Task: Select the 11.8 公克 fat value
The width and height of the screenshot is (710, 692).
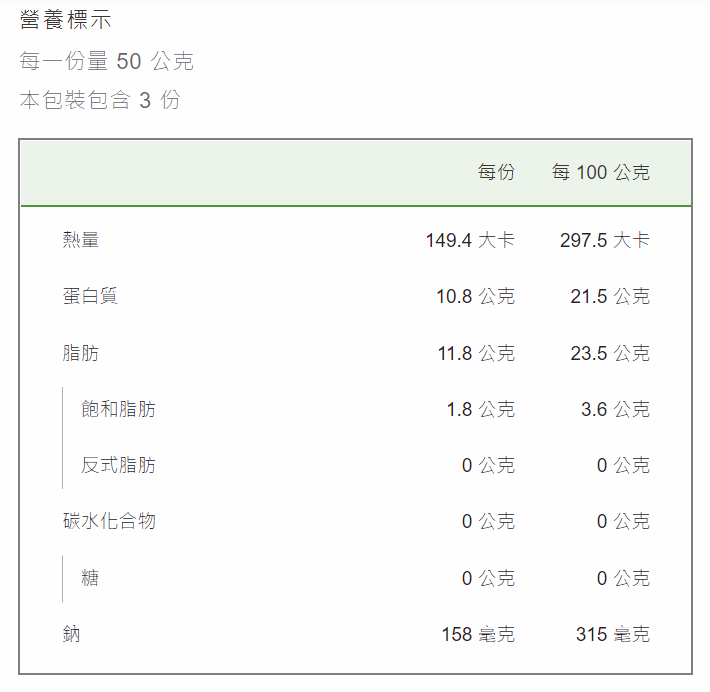Action: [x=476, y=353]
